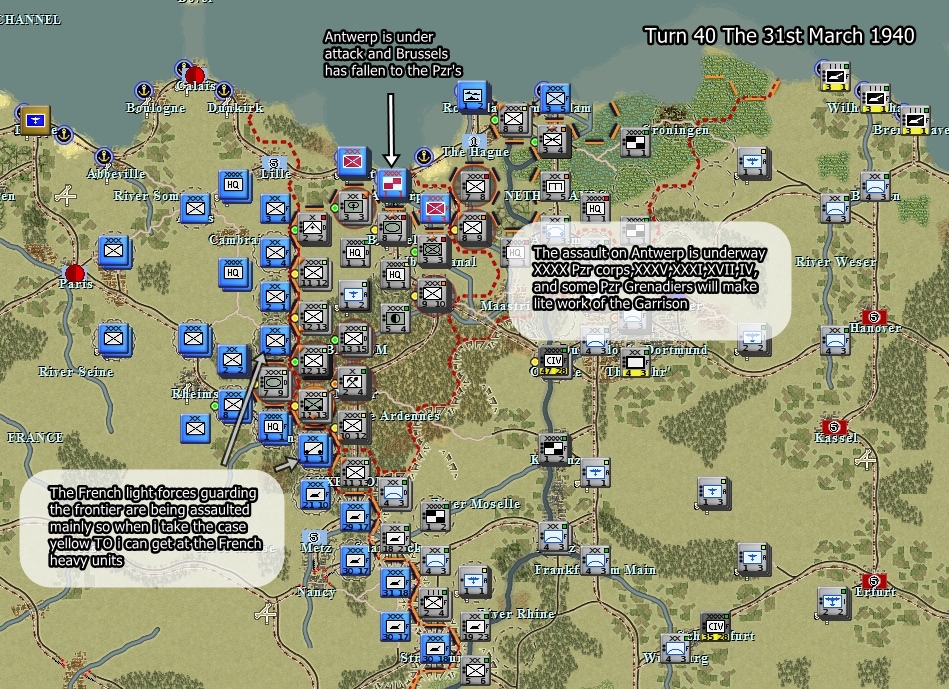
Task: Select the German tank division 19 23
Action: point(474,627)
